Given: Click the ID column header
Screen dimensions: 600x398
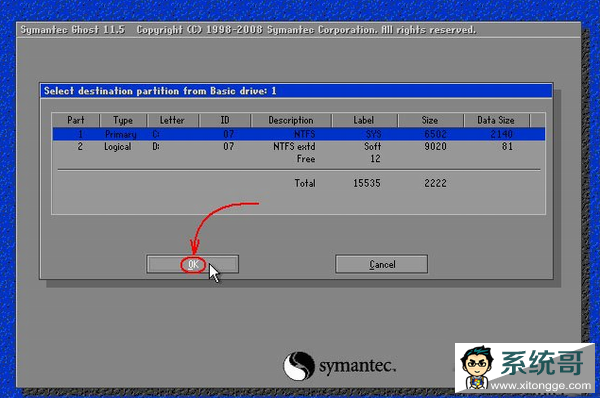Looking at the screenshot, I should [225, 120].
